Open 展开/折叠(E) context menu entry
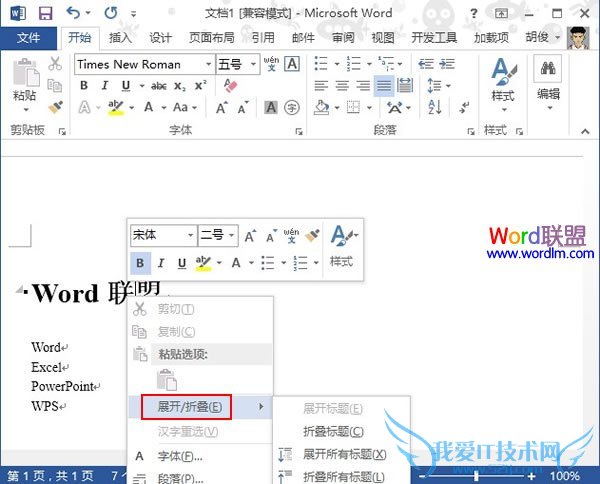The image size is (600, 484). 201,406
